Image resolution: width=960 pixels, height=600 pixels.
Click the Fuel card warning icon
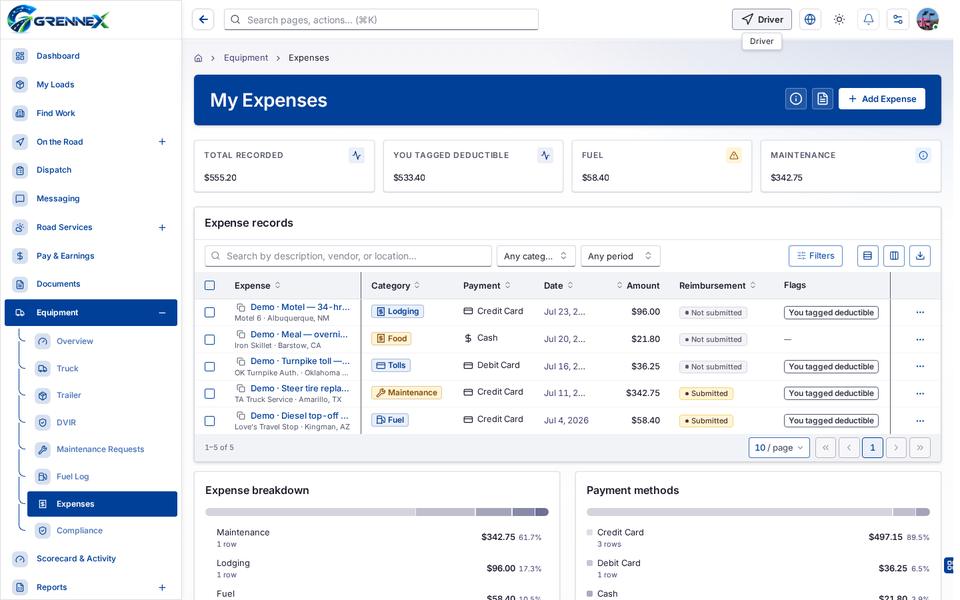click(733, 156)
